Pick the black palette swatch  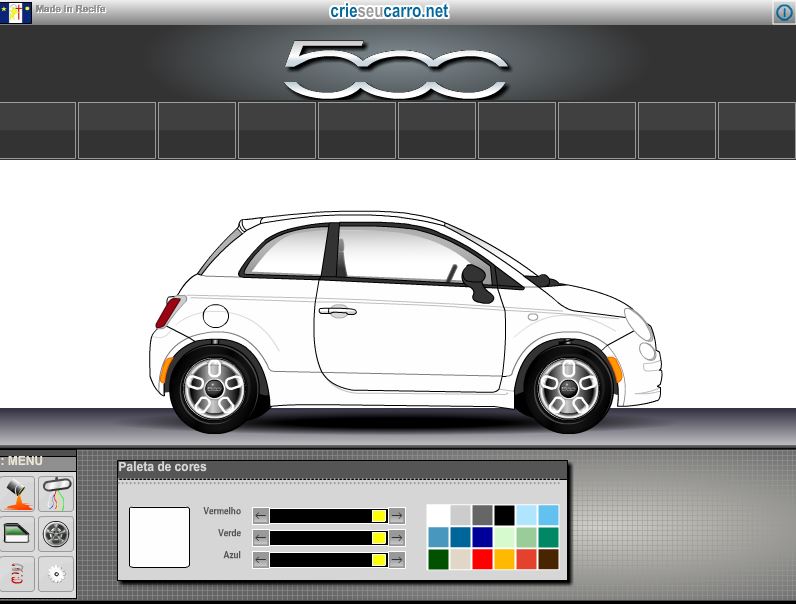tap(505, 515)
